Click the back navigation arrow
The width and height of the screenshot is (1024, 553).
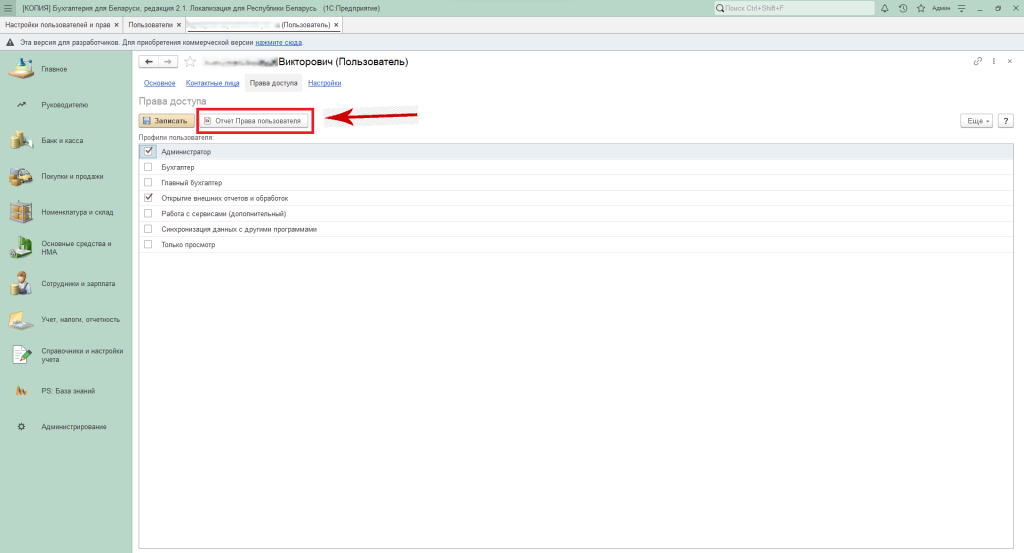[x=149, y=62]
